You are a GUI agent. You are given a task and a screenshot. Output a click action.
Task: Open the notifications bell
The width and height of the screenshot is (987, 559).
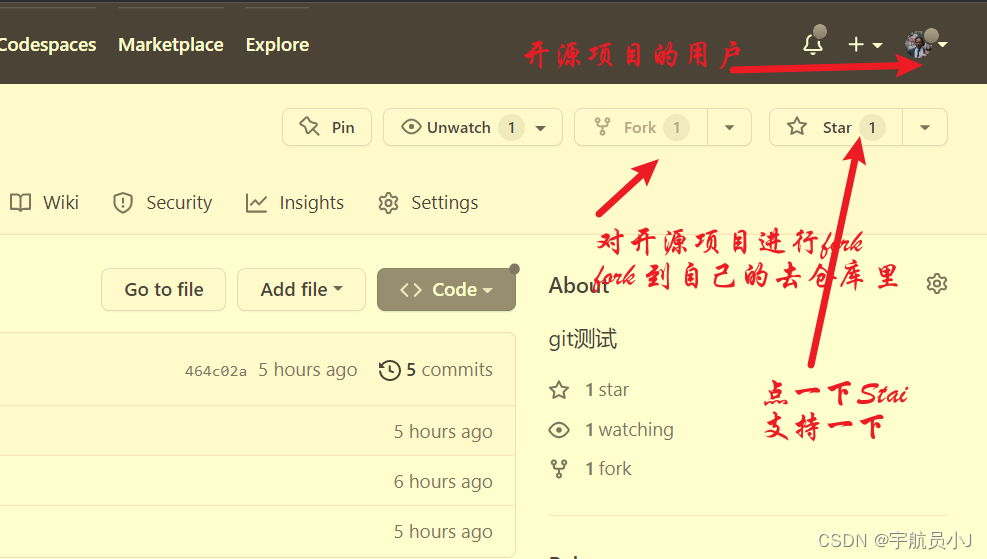pos(813,44)
